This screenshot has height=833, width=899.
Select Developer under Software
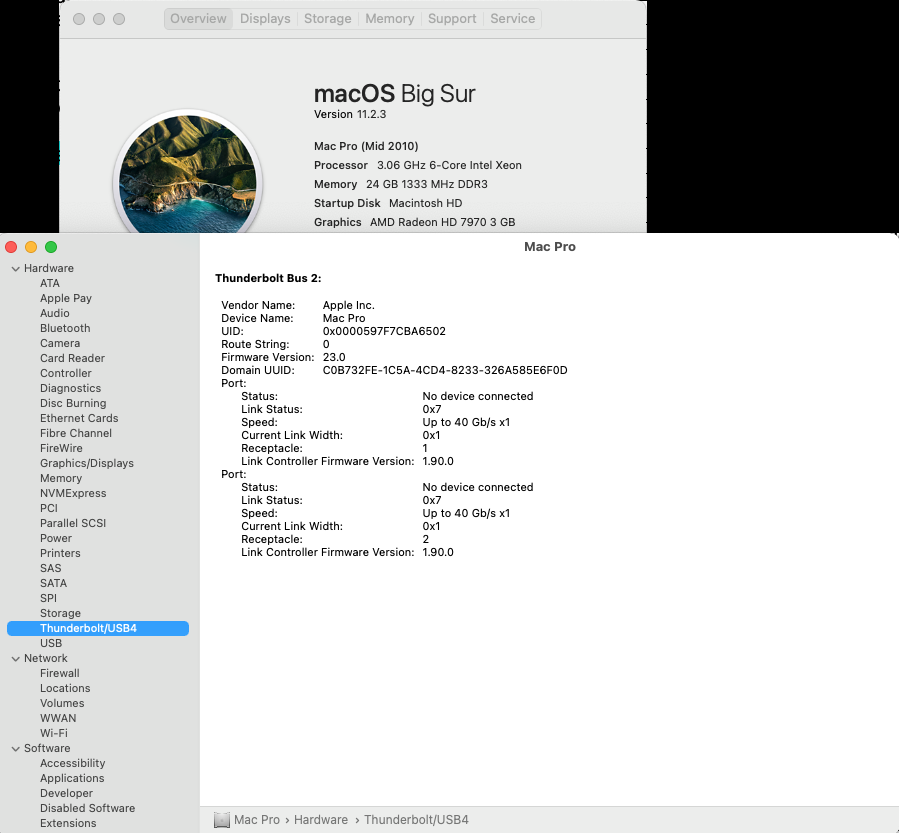66,793
